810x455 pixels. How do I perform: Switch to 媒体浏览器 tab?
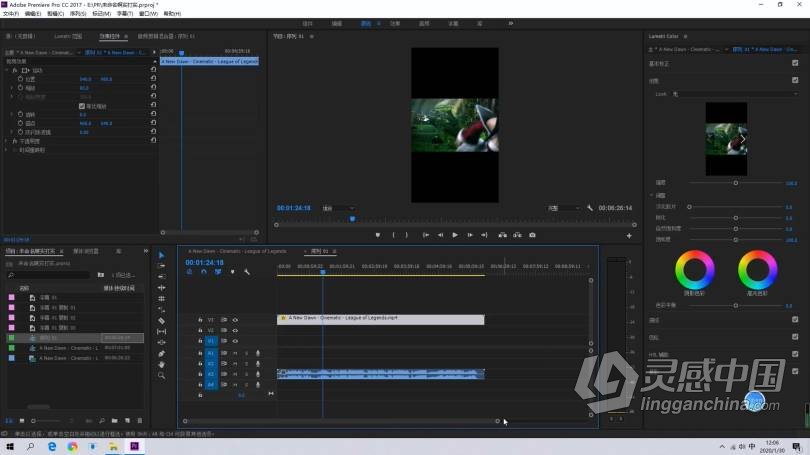pos(85,251)
